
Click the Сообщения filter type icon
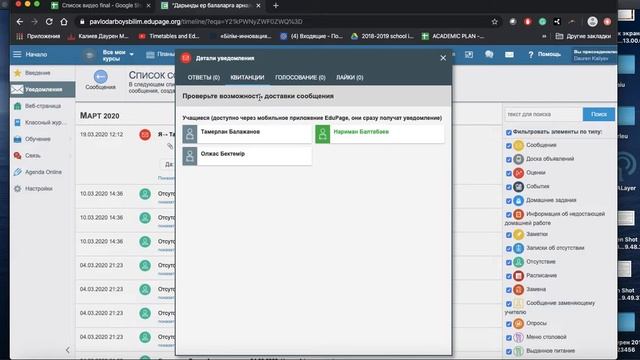(518, 145)
